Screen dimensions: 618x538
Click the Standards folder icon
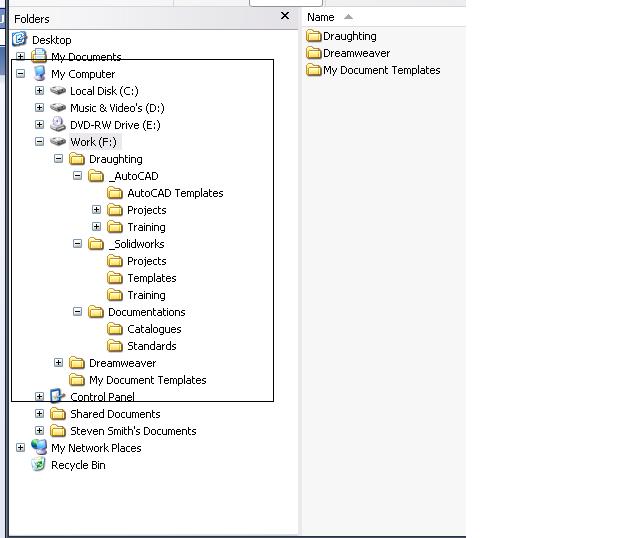(x=115, y=346)
